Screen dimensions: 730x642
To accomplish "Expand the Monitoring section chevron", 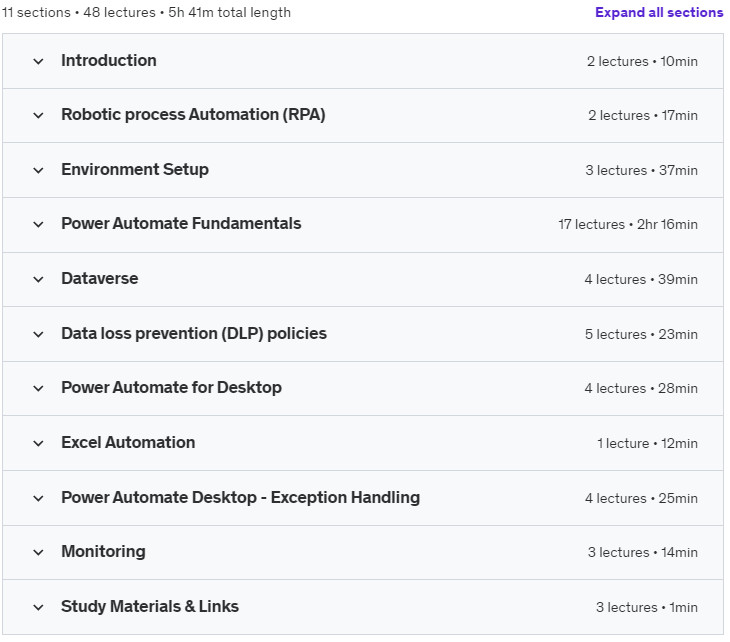I will (x=39, y=552).
